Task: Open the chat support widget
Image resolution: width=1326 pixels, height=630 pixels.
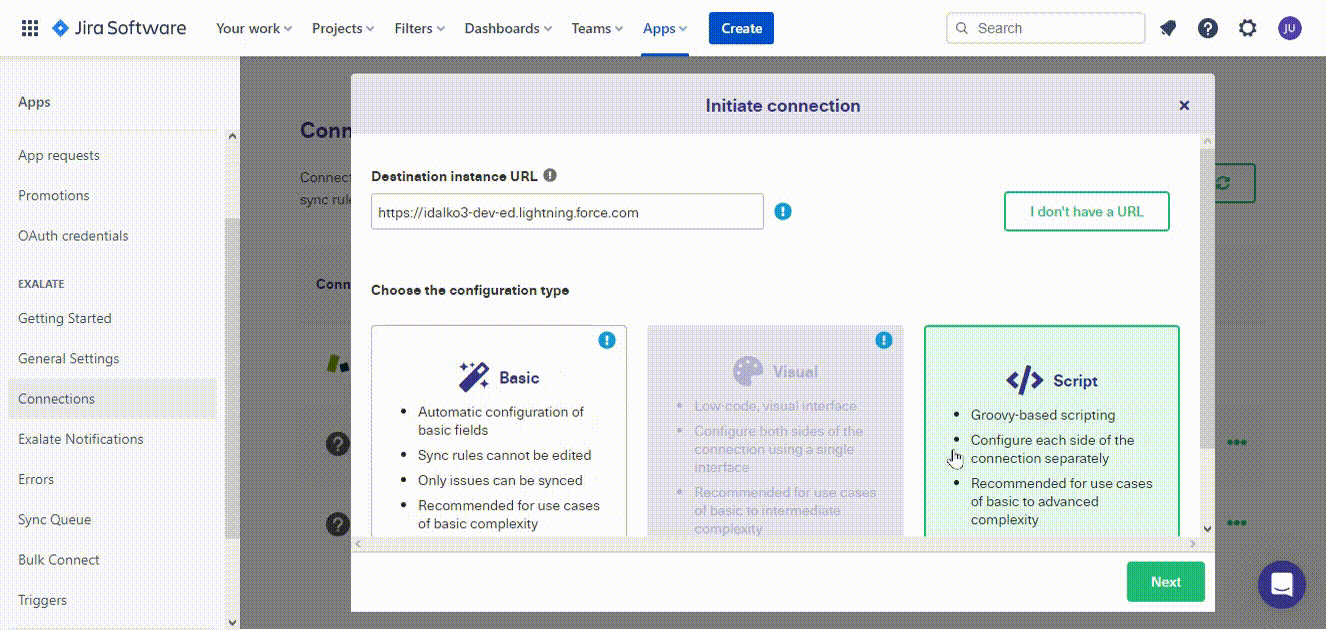Action: pos(1282,584)
